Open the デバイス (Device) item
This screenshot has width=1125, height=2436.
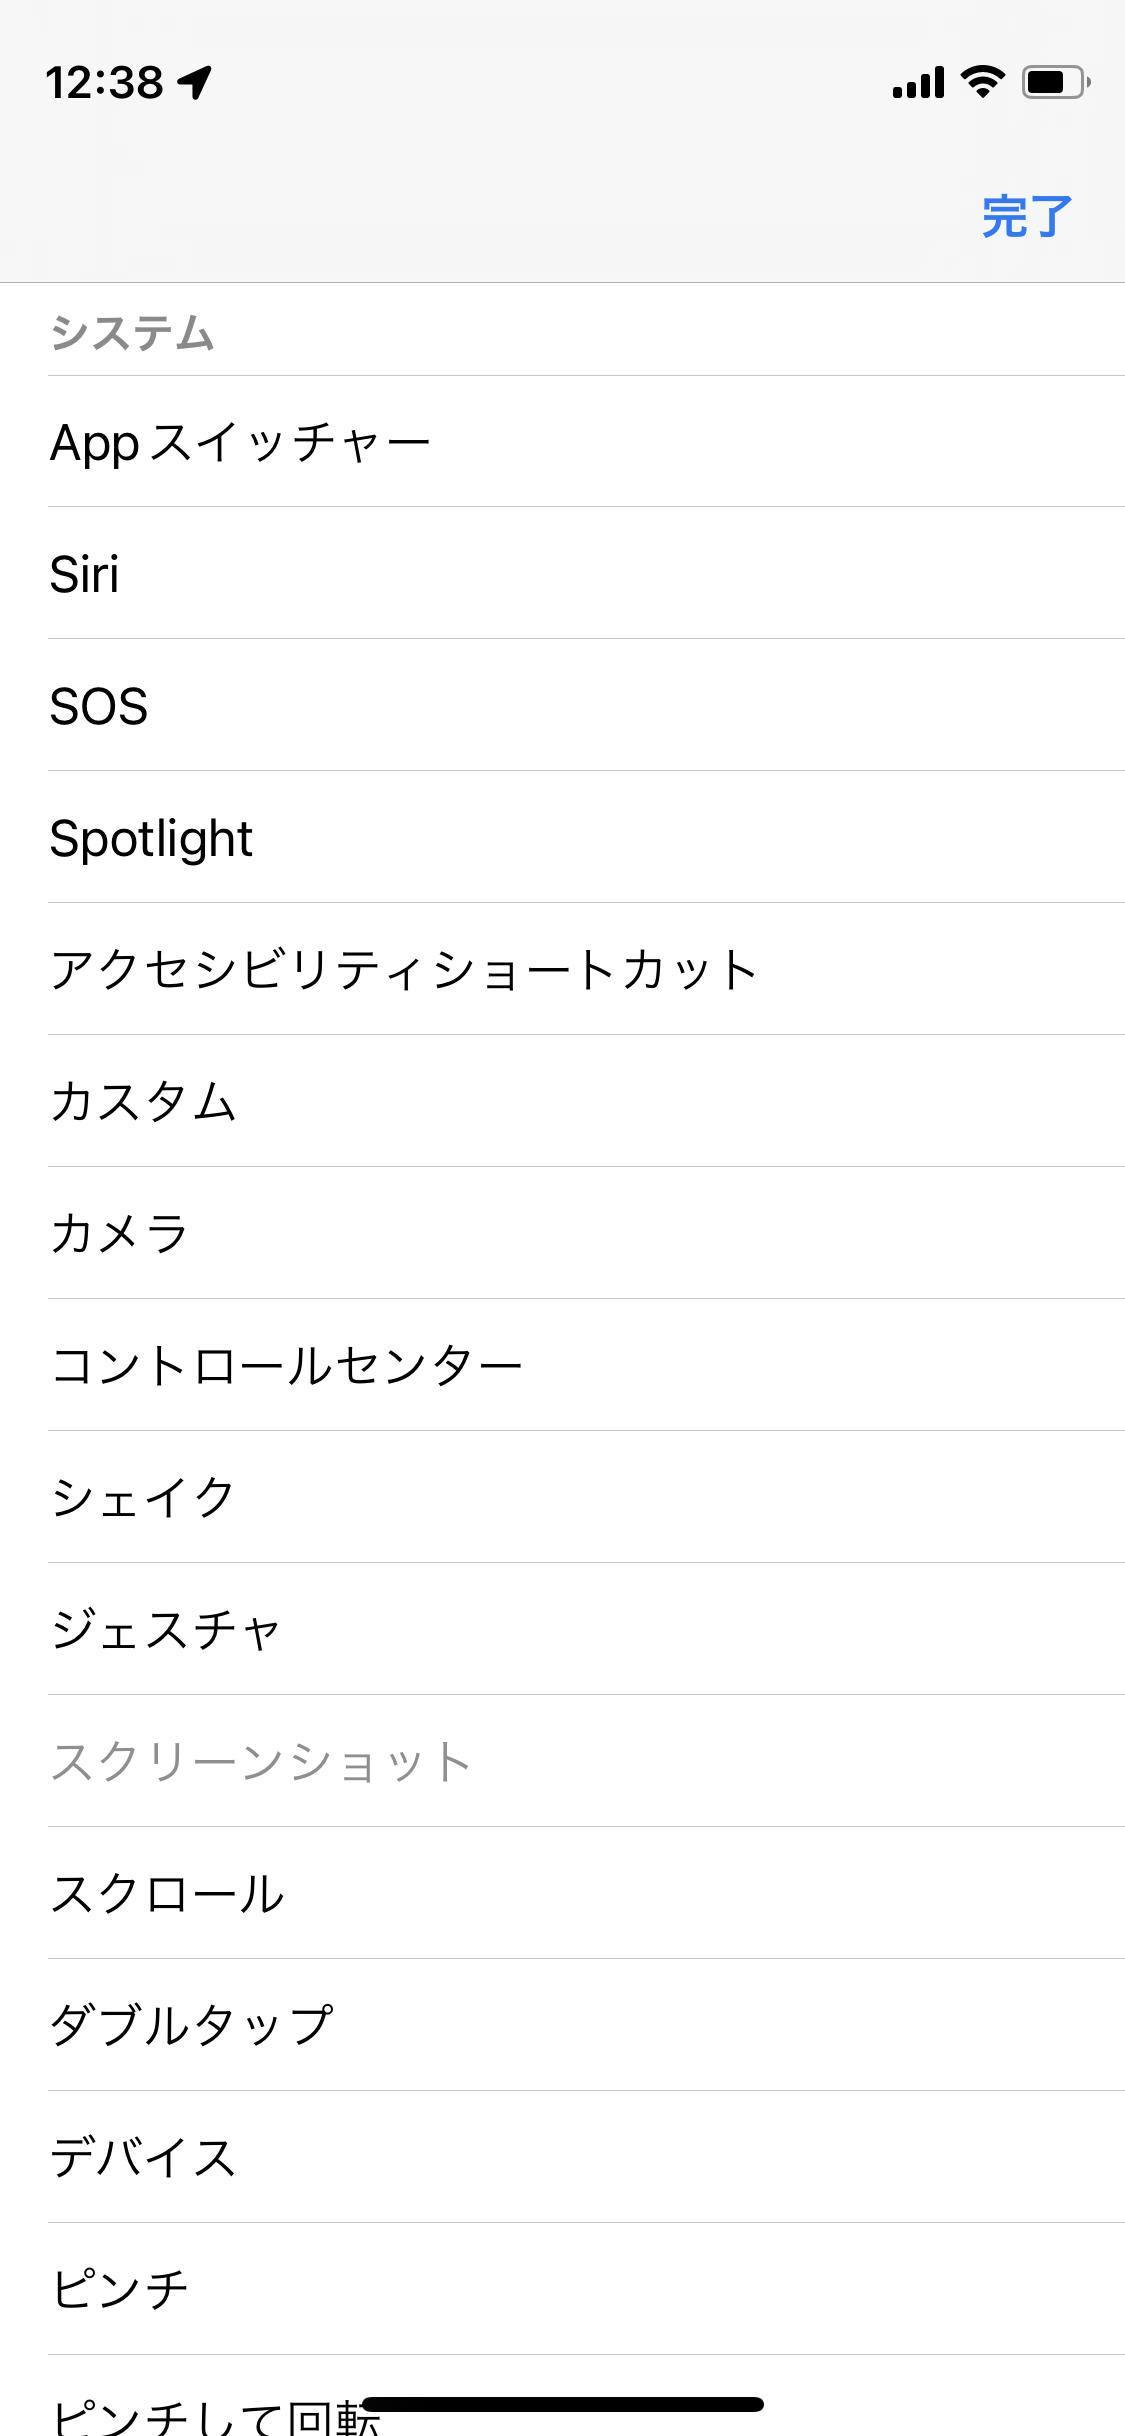click(x=144, y=2158)
